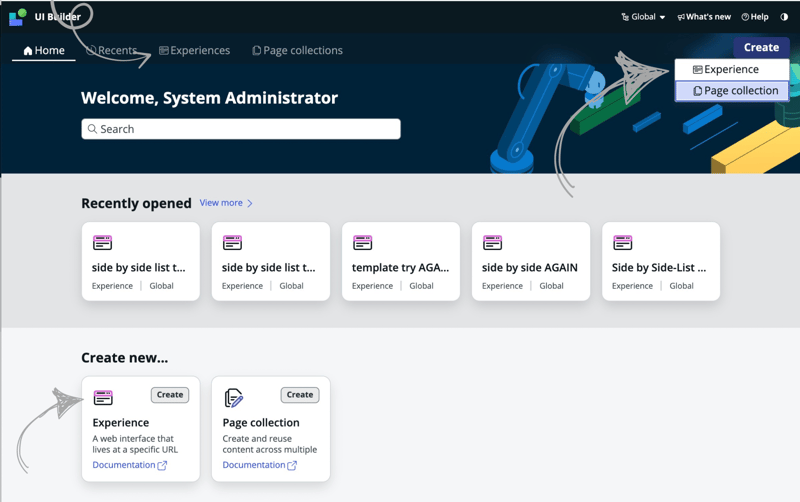This screenshot has width=800, height=502.
Task: Click the 'Experience' label on 'template try AGA...' card
Action: coord(372,286)
